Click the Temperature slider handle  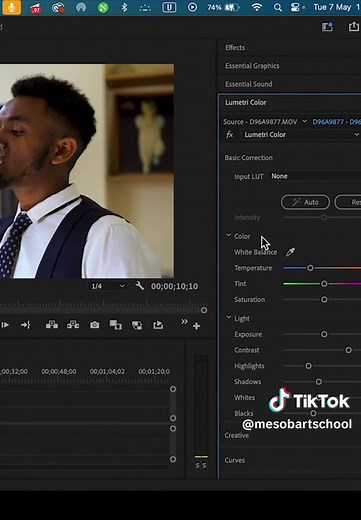click(310, 268)
